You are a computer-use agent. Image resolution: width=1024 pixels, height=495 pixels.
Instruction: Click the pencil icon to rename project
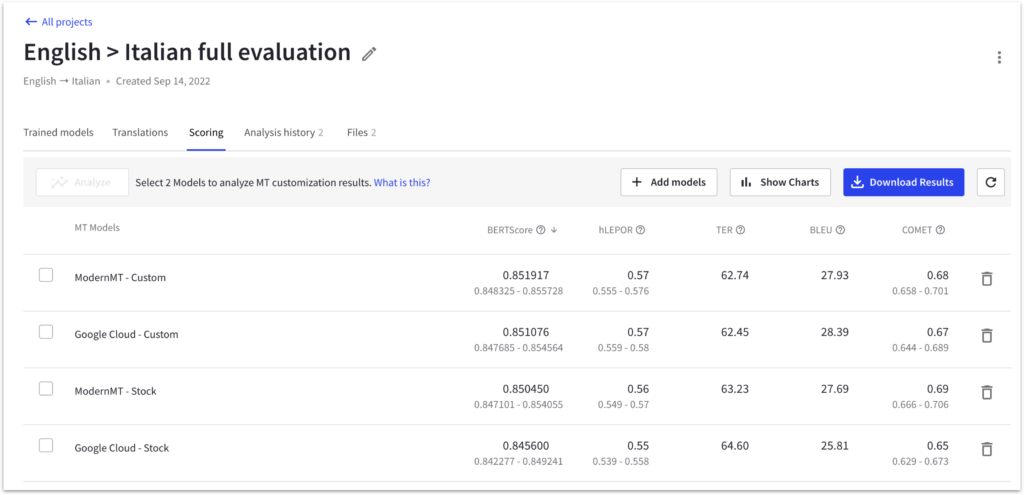[370, 54]
